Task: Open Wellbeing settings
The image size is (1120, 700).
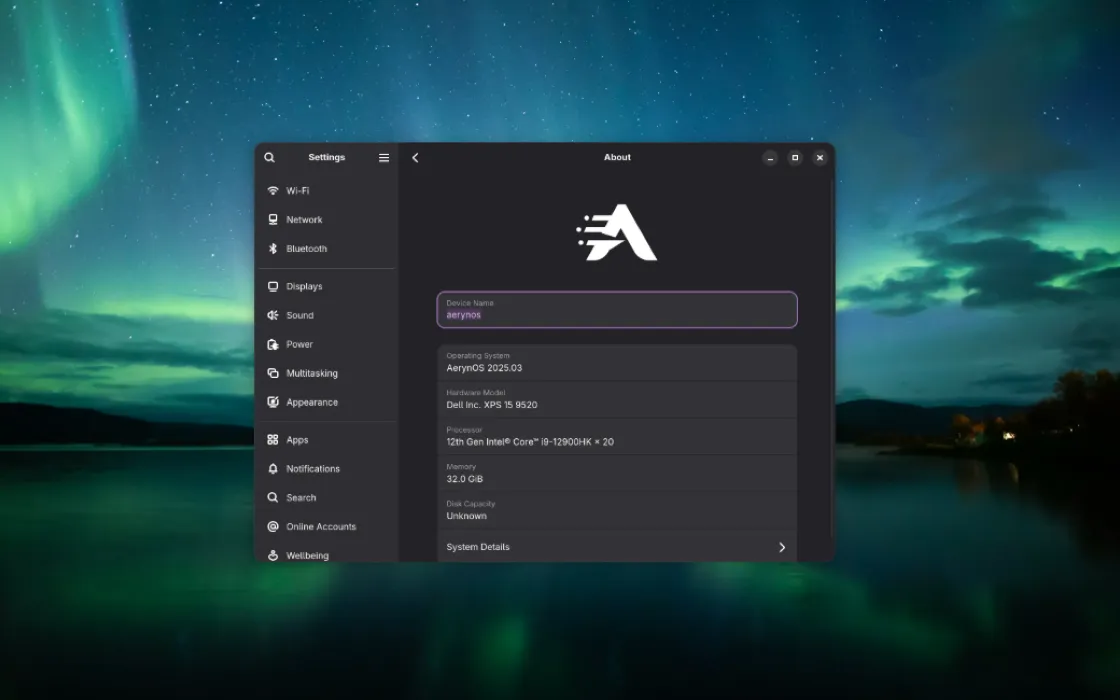Action: (x=326, y=554)
